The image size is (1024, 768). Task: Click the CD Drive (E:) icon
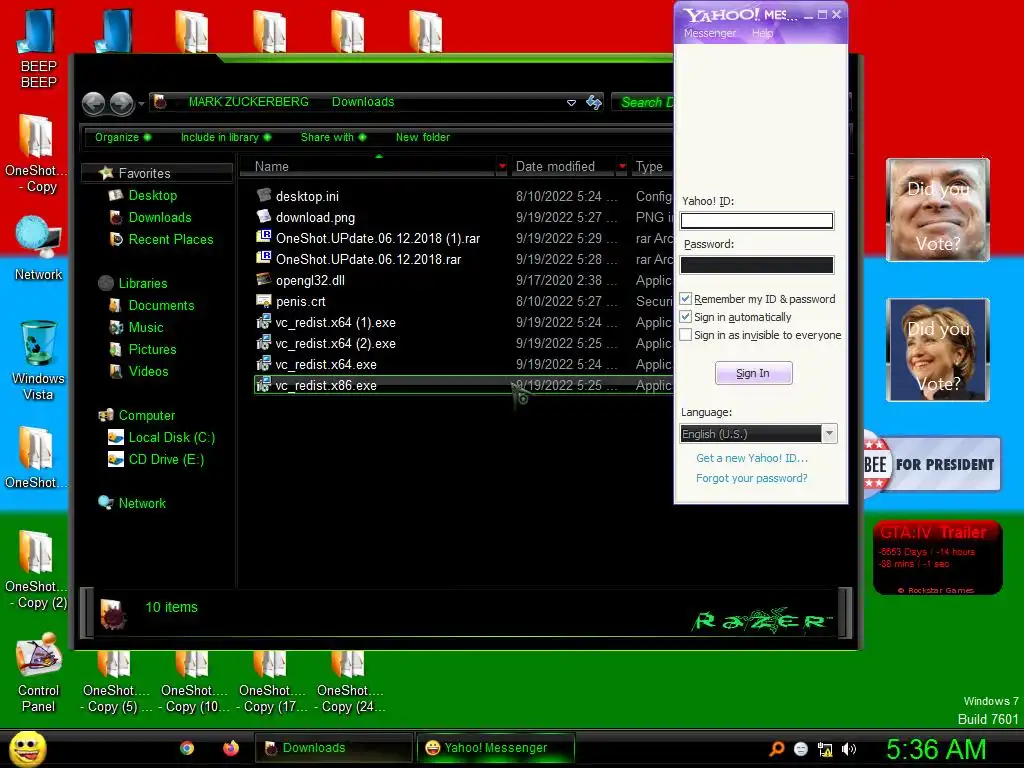pos(116,459)
